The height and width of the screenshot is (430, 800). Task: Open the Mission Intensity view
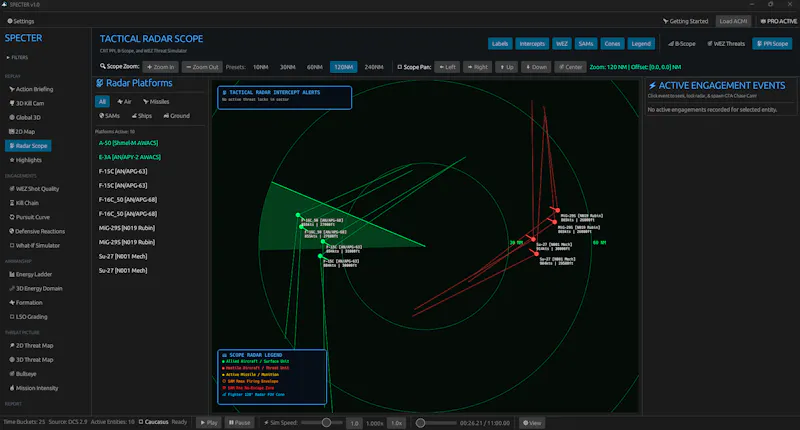pos(34,388)
